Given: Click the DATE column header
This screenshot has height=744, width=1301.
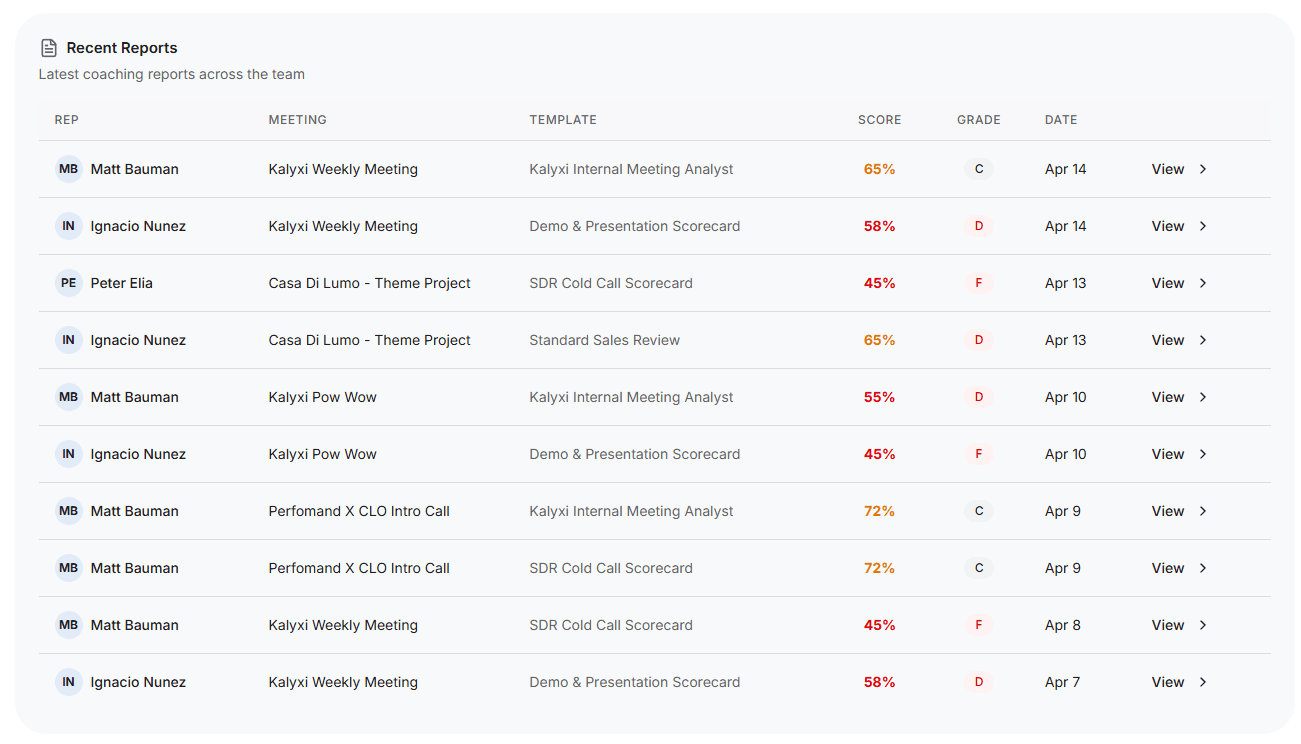Looking at the screenshot, I should click(x=1061, y=119).
